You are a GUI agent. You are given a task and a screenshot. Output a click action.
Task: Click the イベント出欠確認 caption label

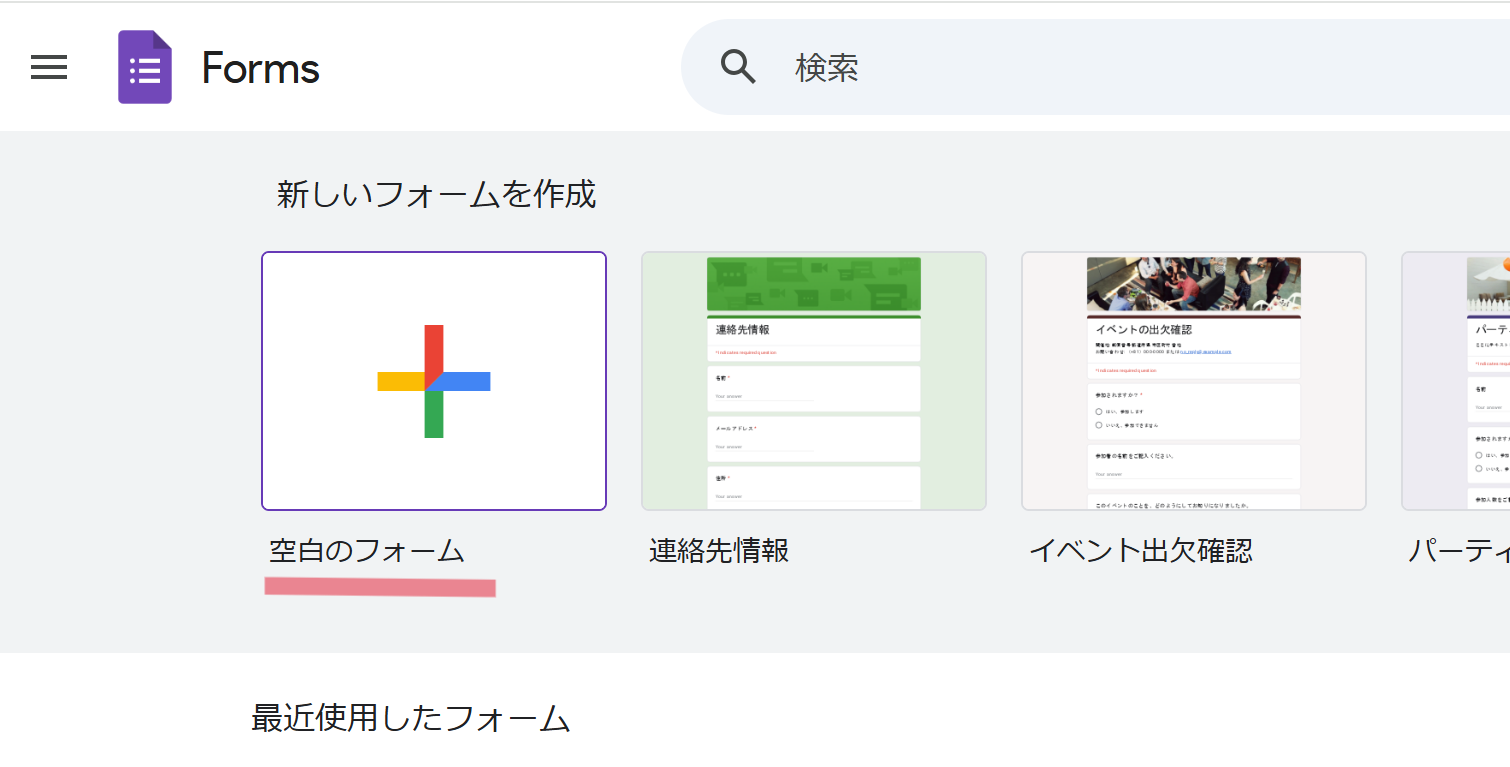coord(1140,550)
